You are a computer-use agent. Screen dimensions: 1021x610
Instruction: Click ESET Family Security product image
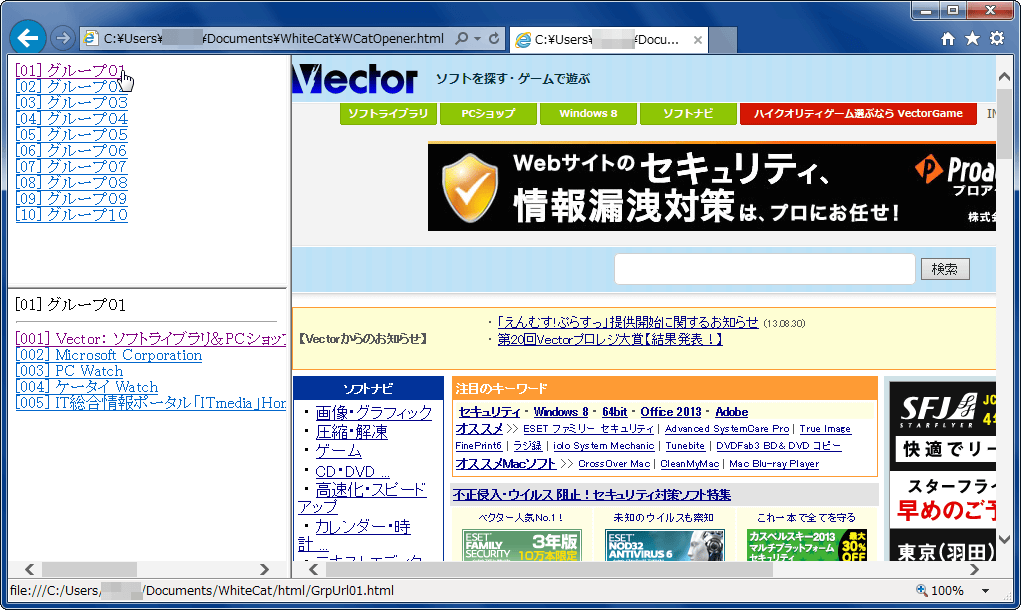pyautogui.click(x=522, y=545)
